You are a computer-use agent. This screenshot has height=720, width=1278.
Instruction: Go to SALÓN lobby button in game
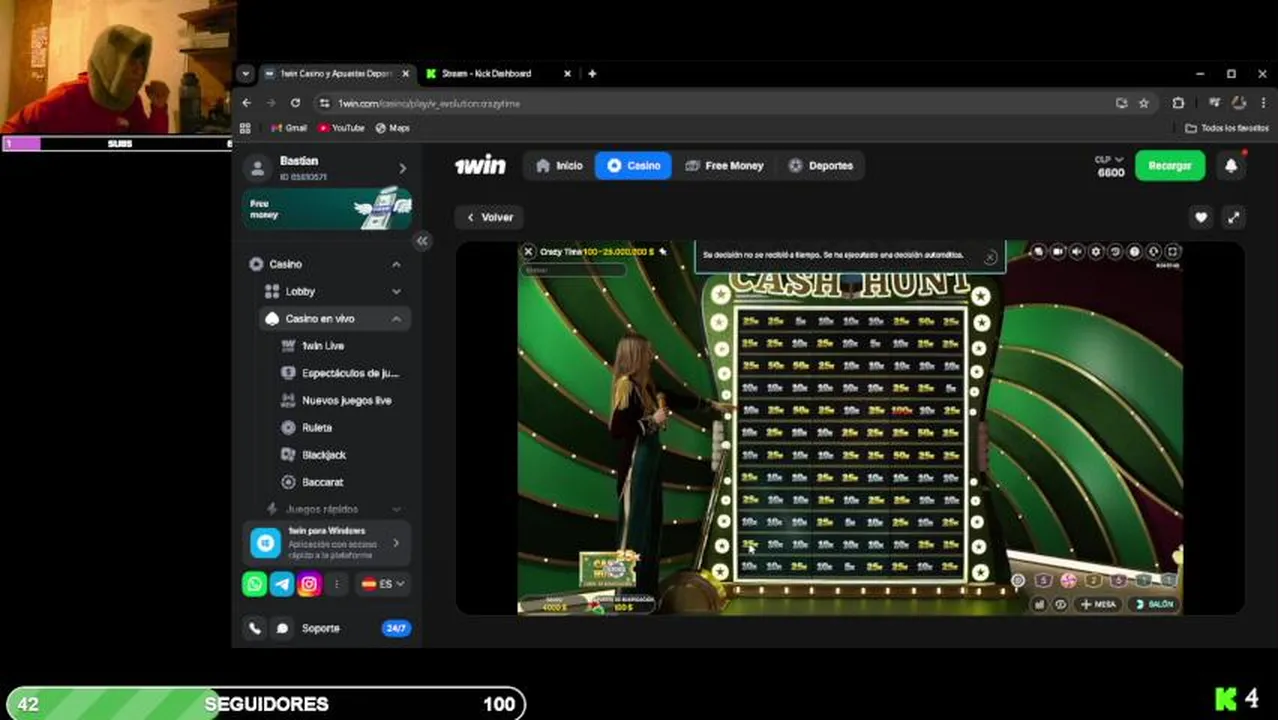(x=1154, y=604)
